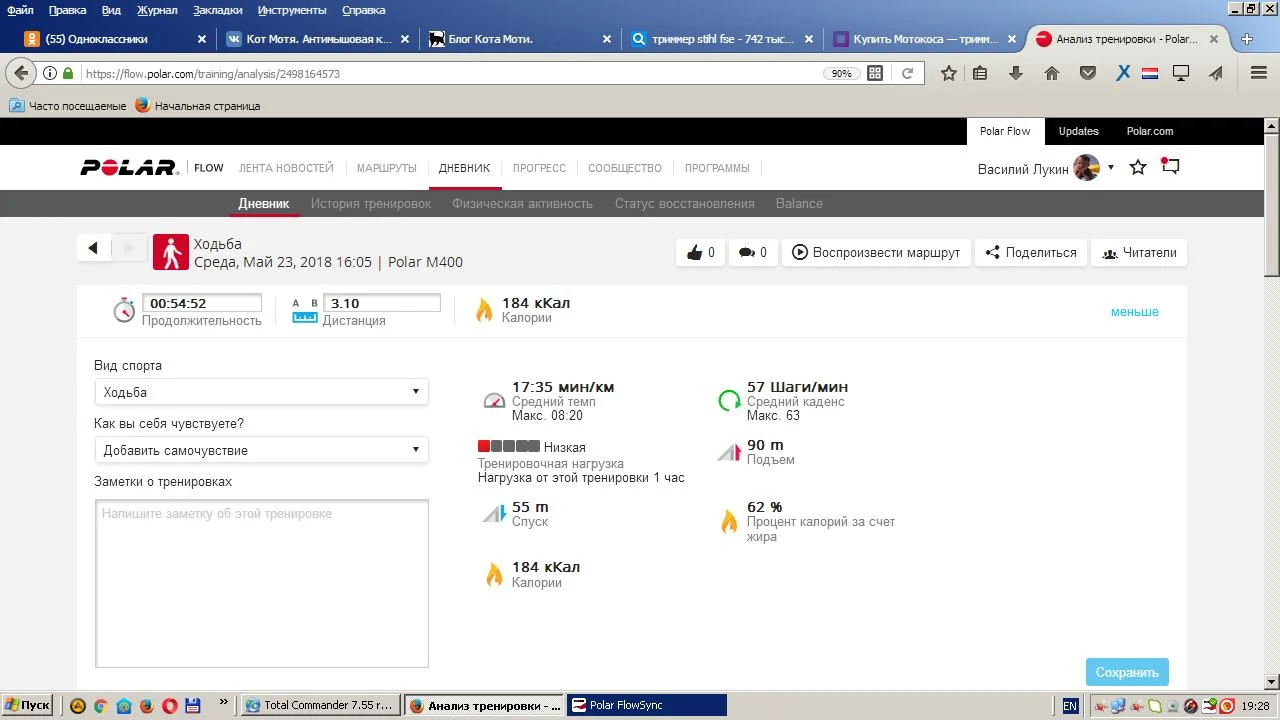Switch to Статус восстановления tab

click(x=685, y=203)
